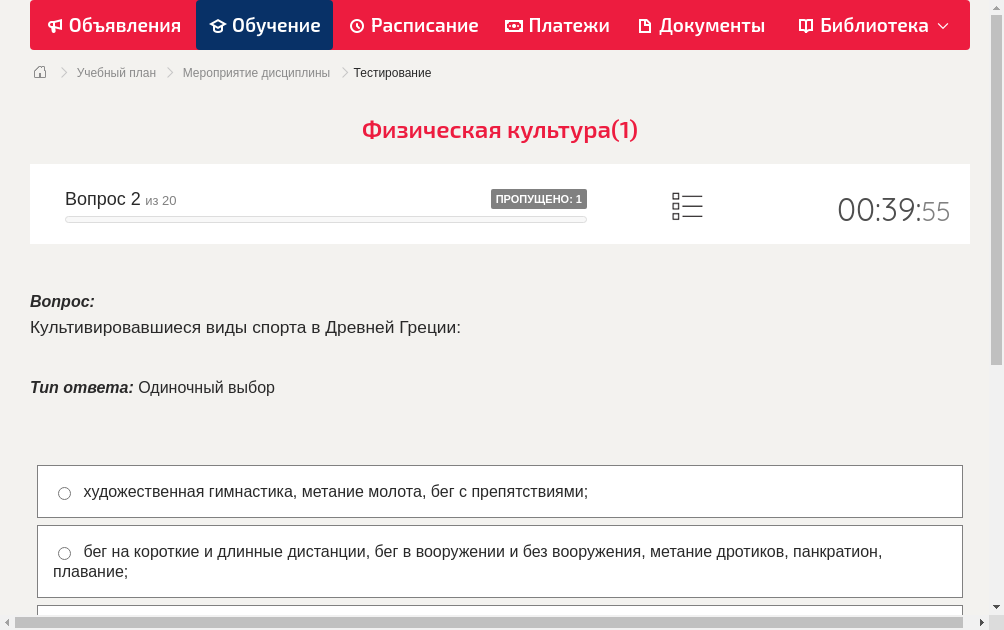This screenshot has width=1004, height=630.
Task: Click the document icon on Документы
Action: tap(644, 25)
